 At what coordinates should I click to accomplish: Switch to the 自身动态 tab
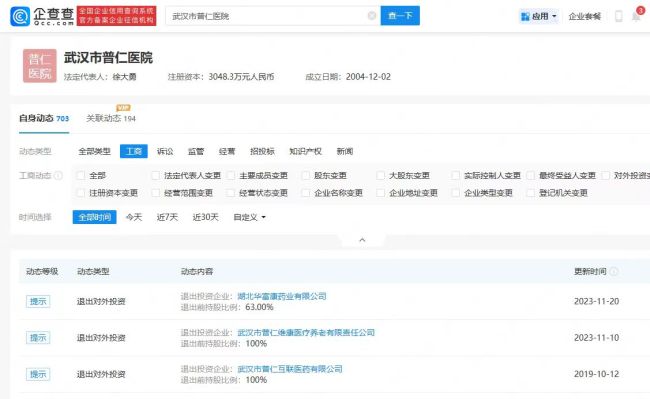(44, 118)
